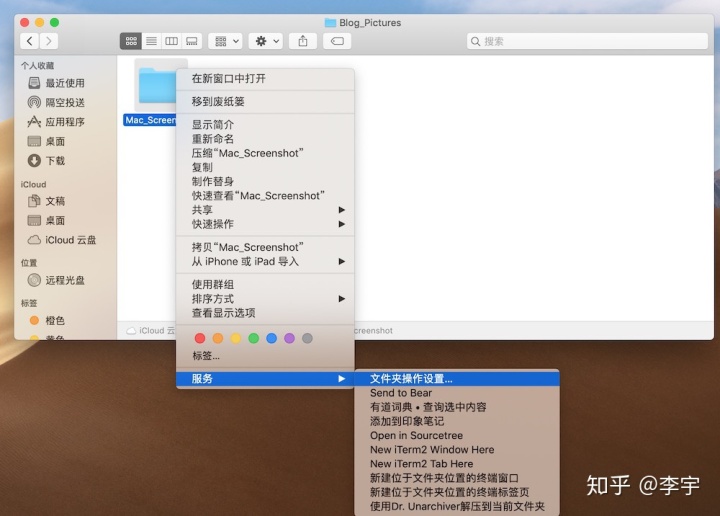Image resolution: width=720 pixels, height=516 pixels.
Task: Apply the orange tag color dot
Action: pos(218,338)
